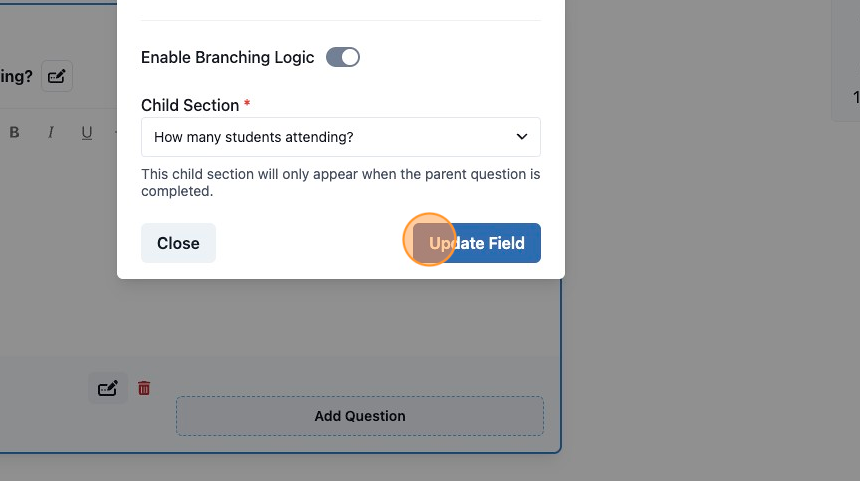The width and height of the screenshot is (860, 481).
Task: Click the Child Section field label
Action: tap(190, 105)
